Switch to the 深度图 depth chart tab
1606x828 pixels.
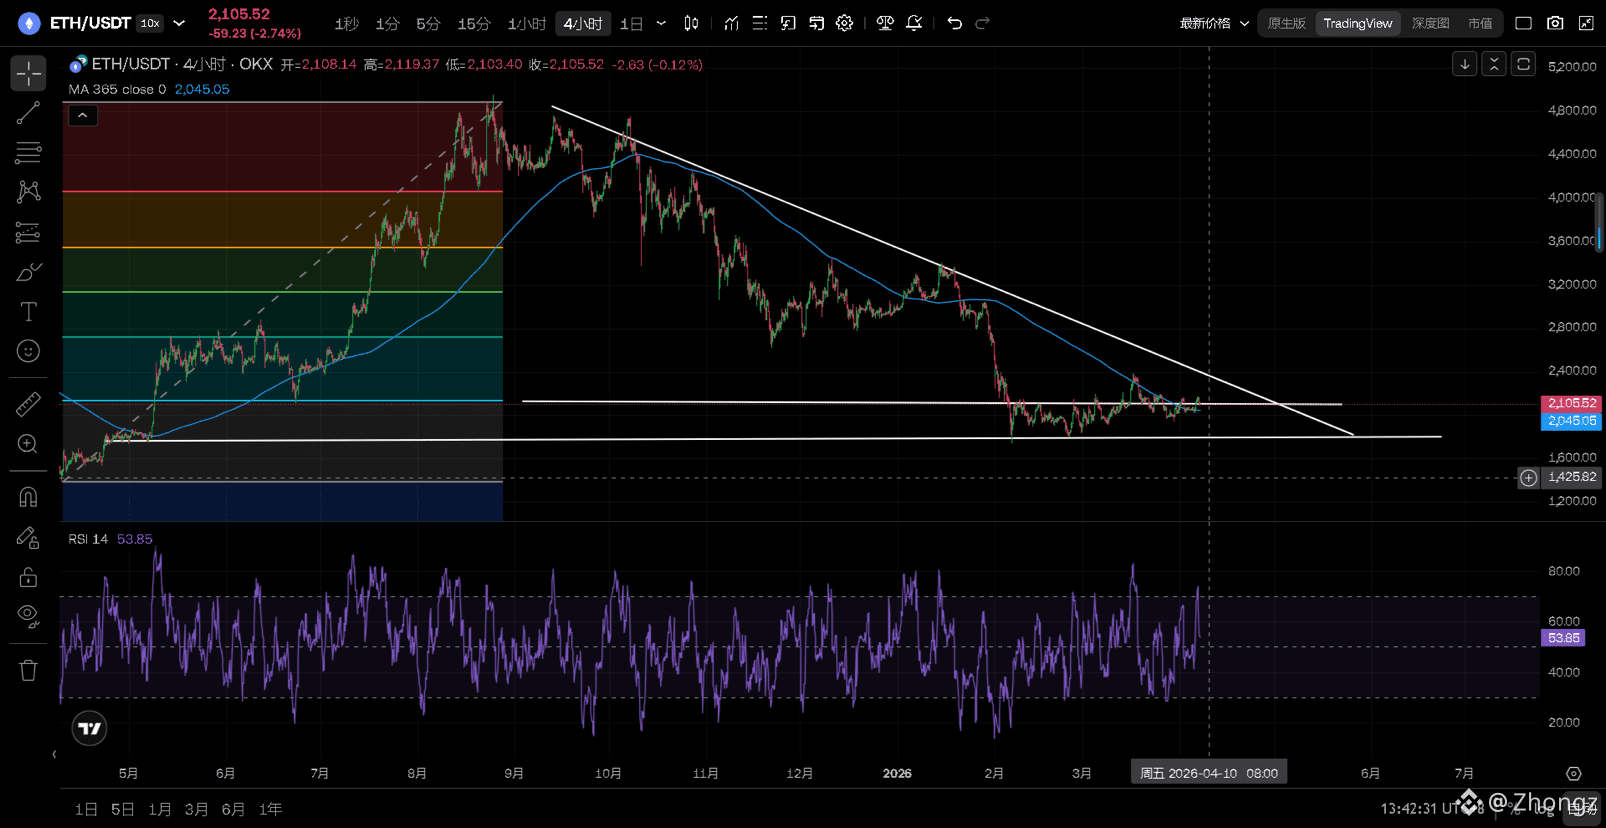(1430, 23)
